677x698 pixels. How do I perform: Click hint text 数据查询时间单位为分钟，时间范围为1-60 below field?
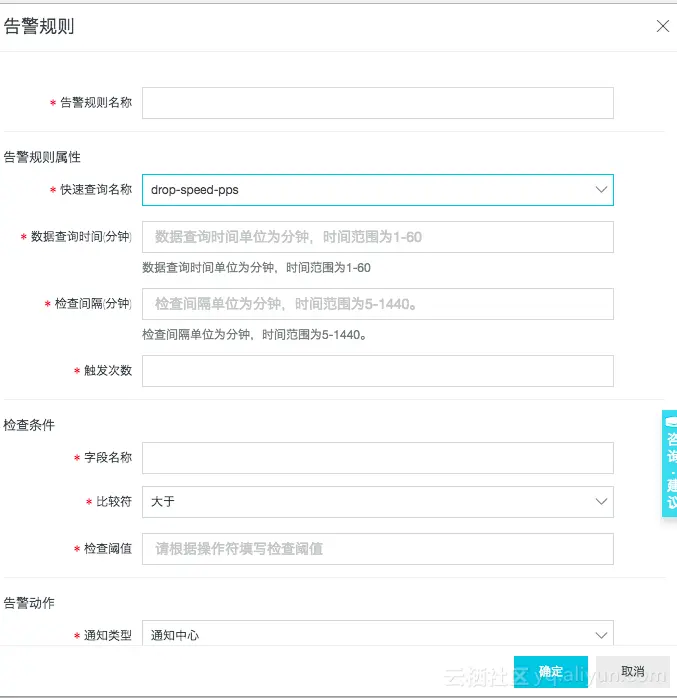tap(256, 268)
